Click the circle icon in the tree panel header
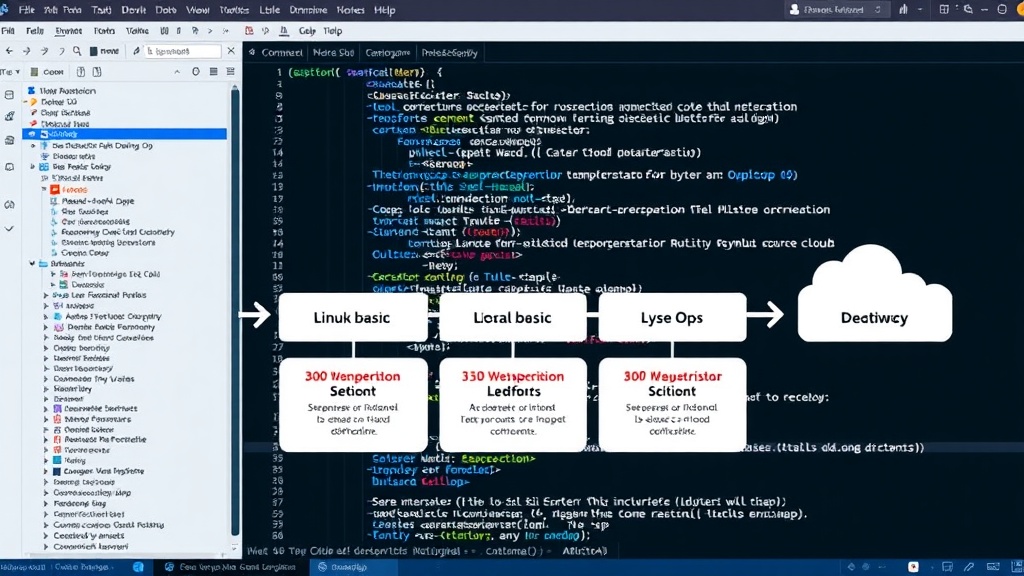This screenshot has width=1024, height=576. 196,72
